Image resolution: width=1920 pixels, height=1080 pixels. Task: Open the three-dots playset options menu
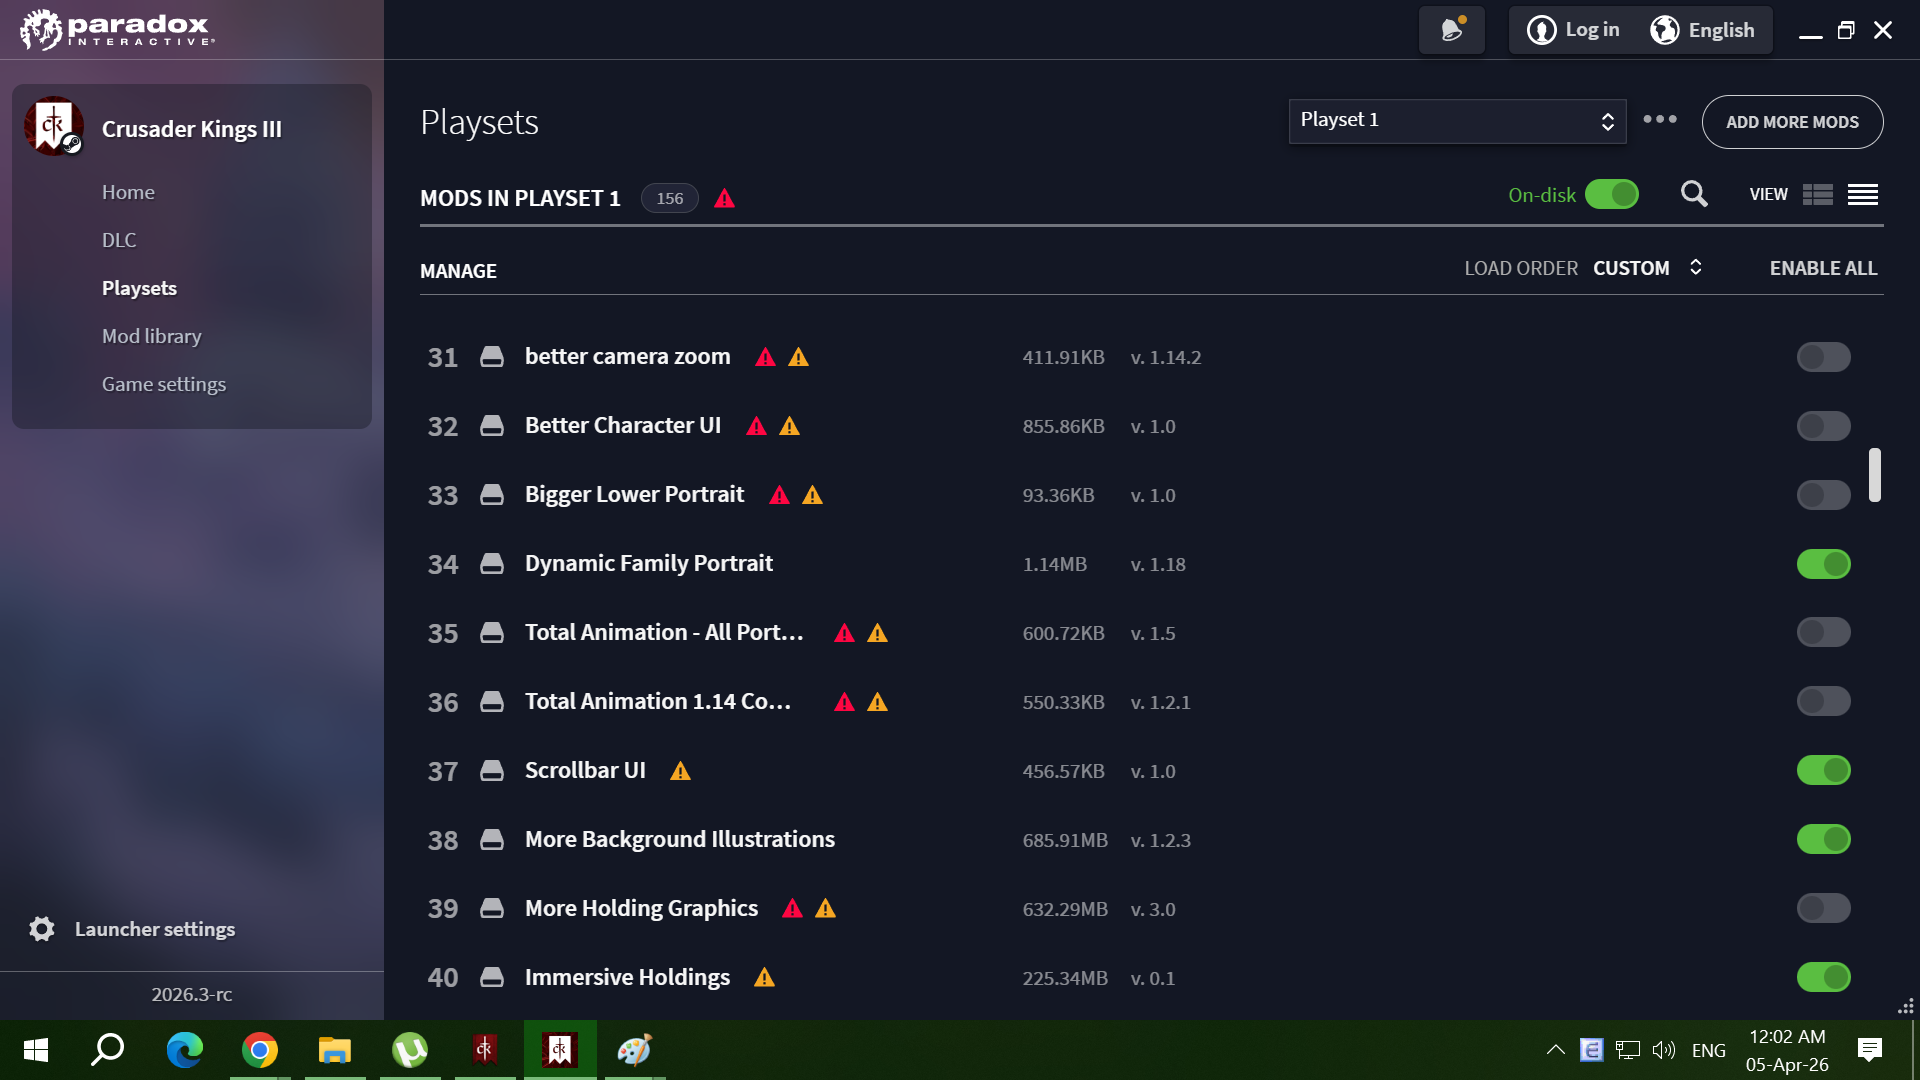tap(1660, 119)
